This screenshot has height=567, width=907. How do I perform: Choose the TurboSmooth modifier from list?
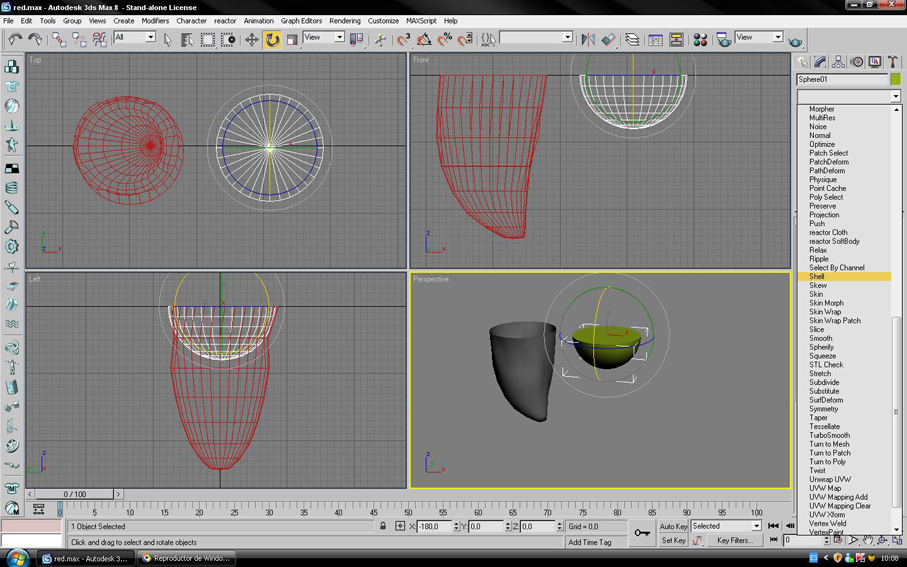pos(829,436)
